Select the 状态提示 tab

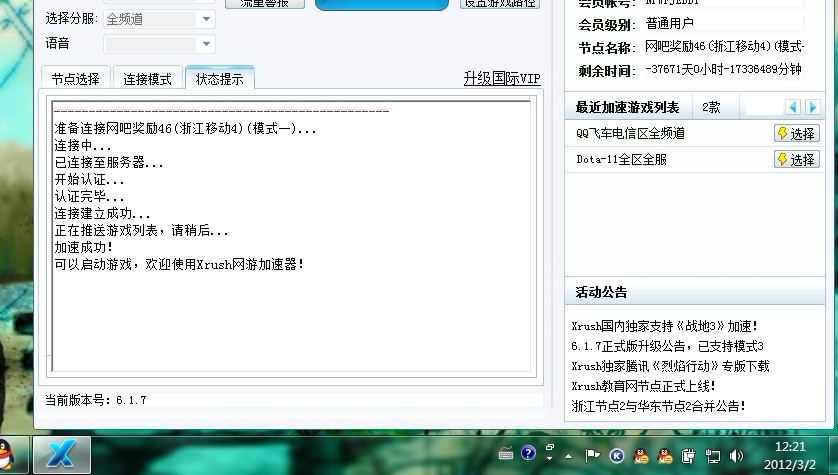[x=220, y=79]
